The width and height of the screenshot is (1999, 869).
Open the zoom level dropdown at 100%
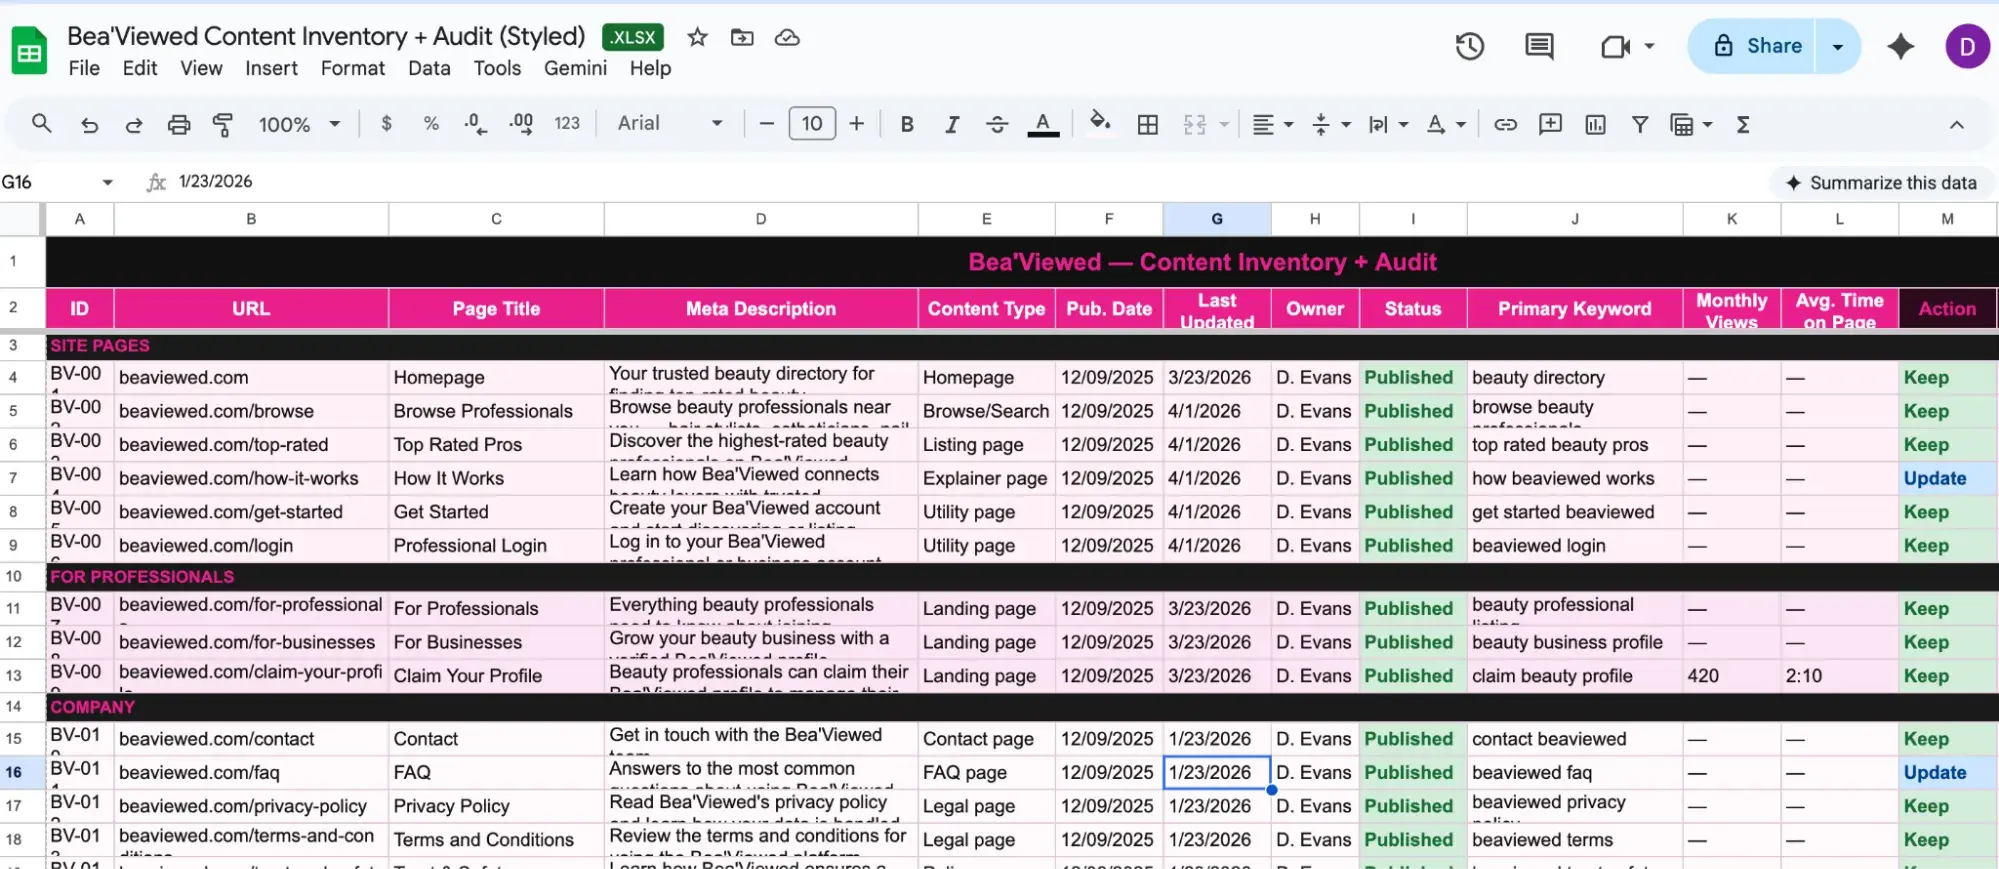[x=299, y=125]
